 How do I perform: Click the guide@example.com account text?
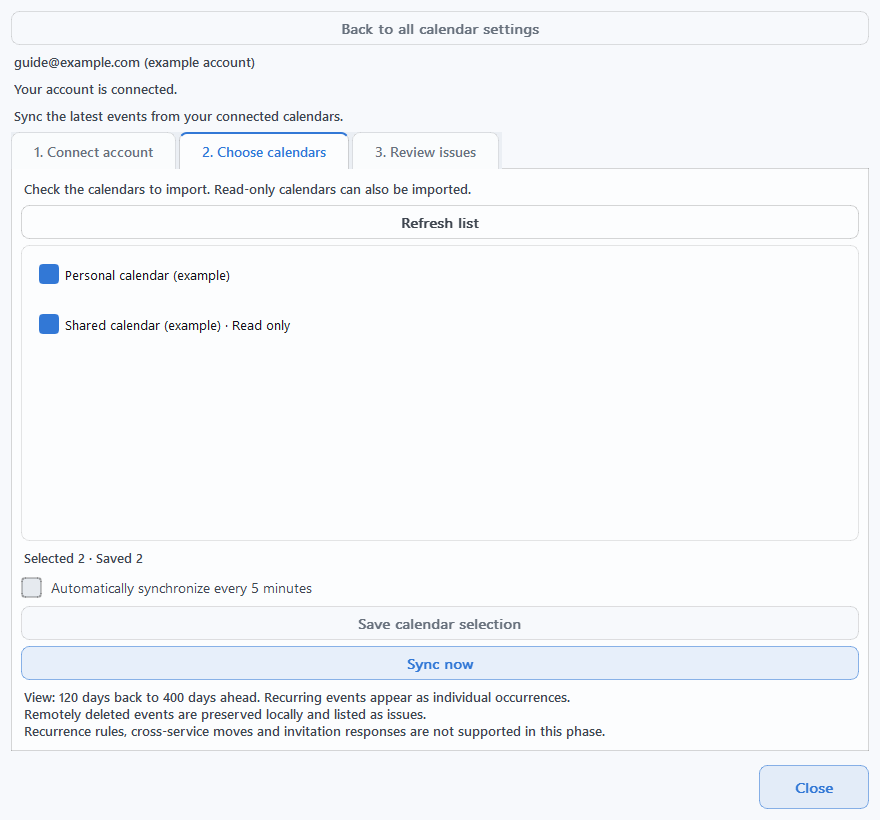(135, 62)
